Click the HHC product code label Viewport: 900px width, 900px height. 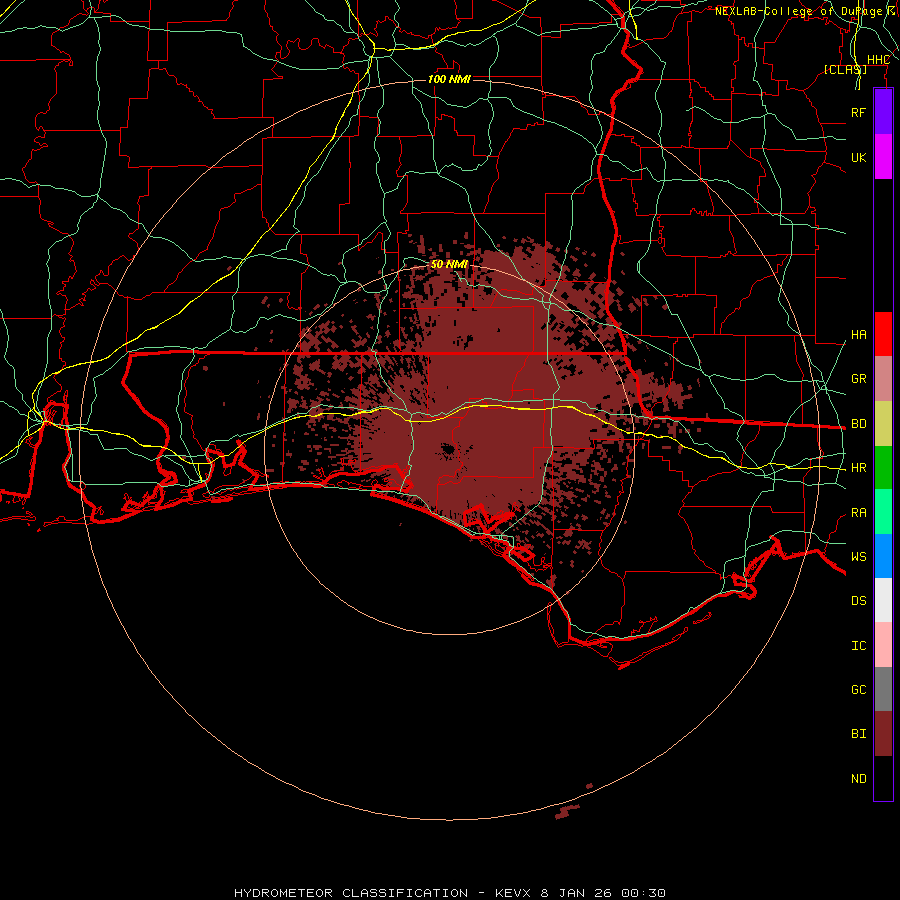[878, 60]
